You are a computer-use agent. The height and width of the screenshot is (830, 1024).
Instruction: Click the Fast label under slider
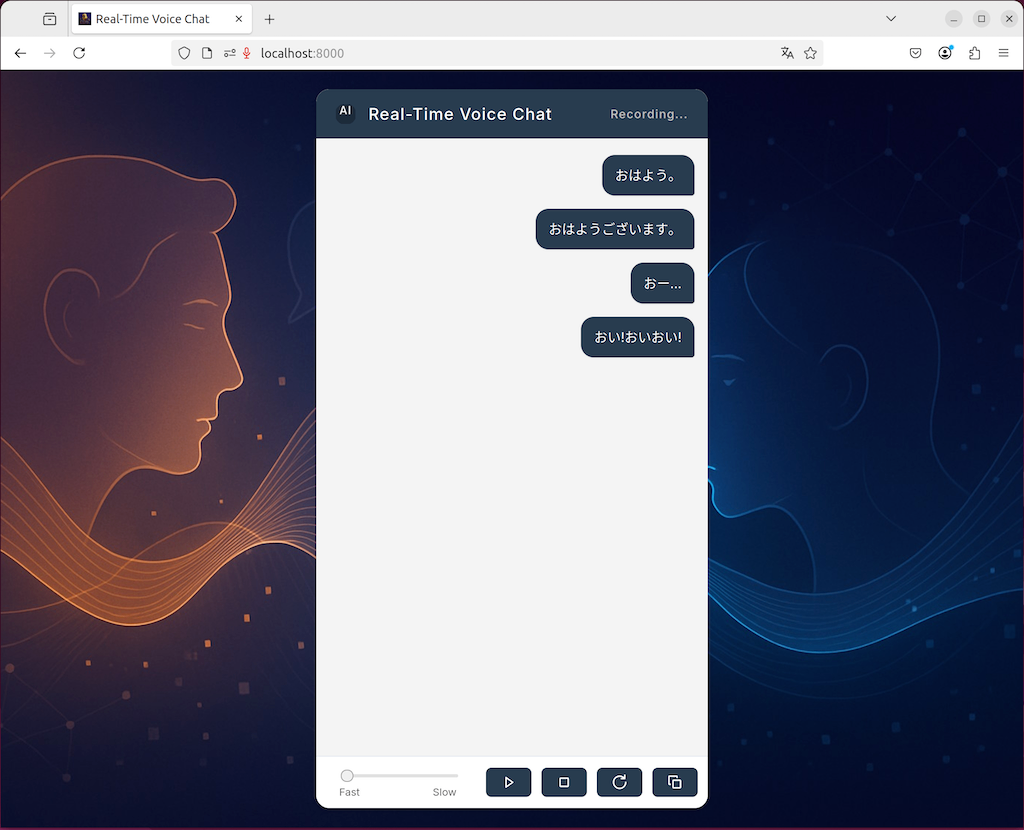point(349,792)
